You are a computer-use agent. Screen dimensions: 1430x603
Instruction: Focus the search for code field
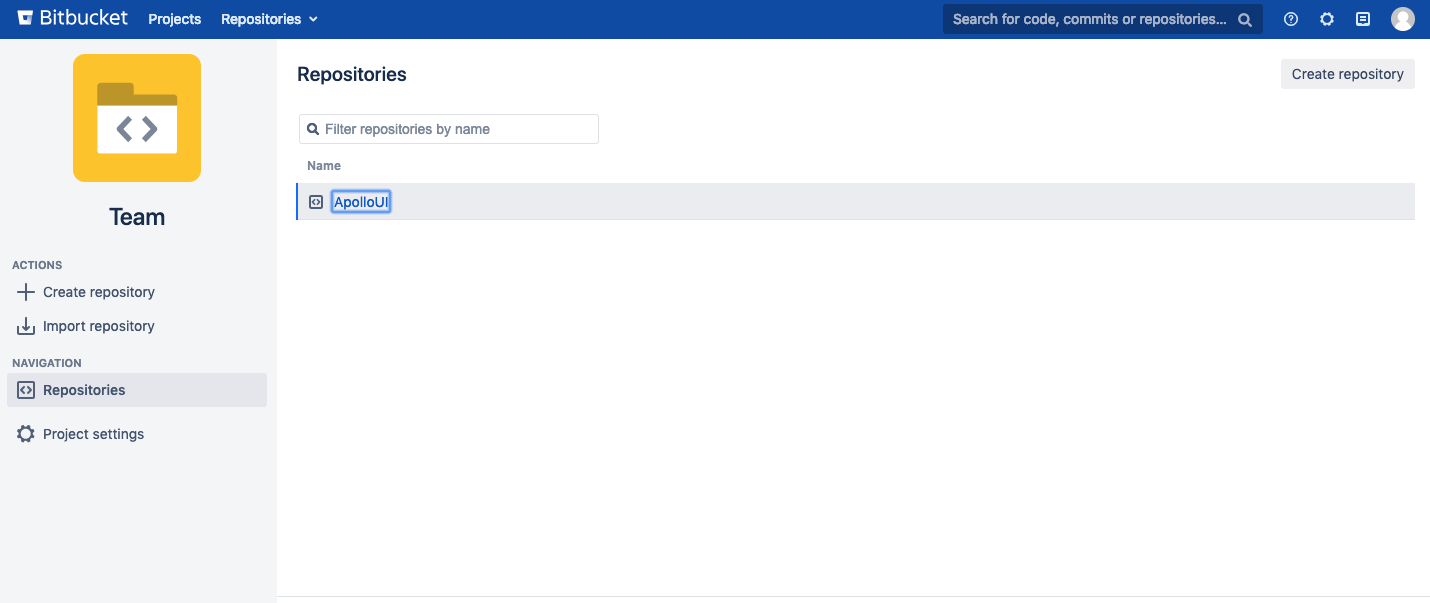pos(1088,19)
